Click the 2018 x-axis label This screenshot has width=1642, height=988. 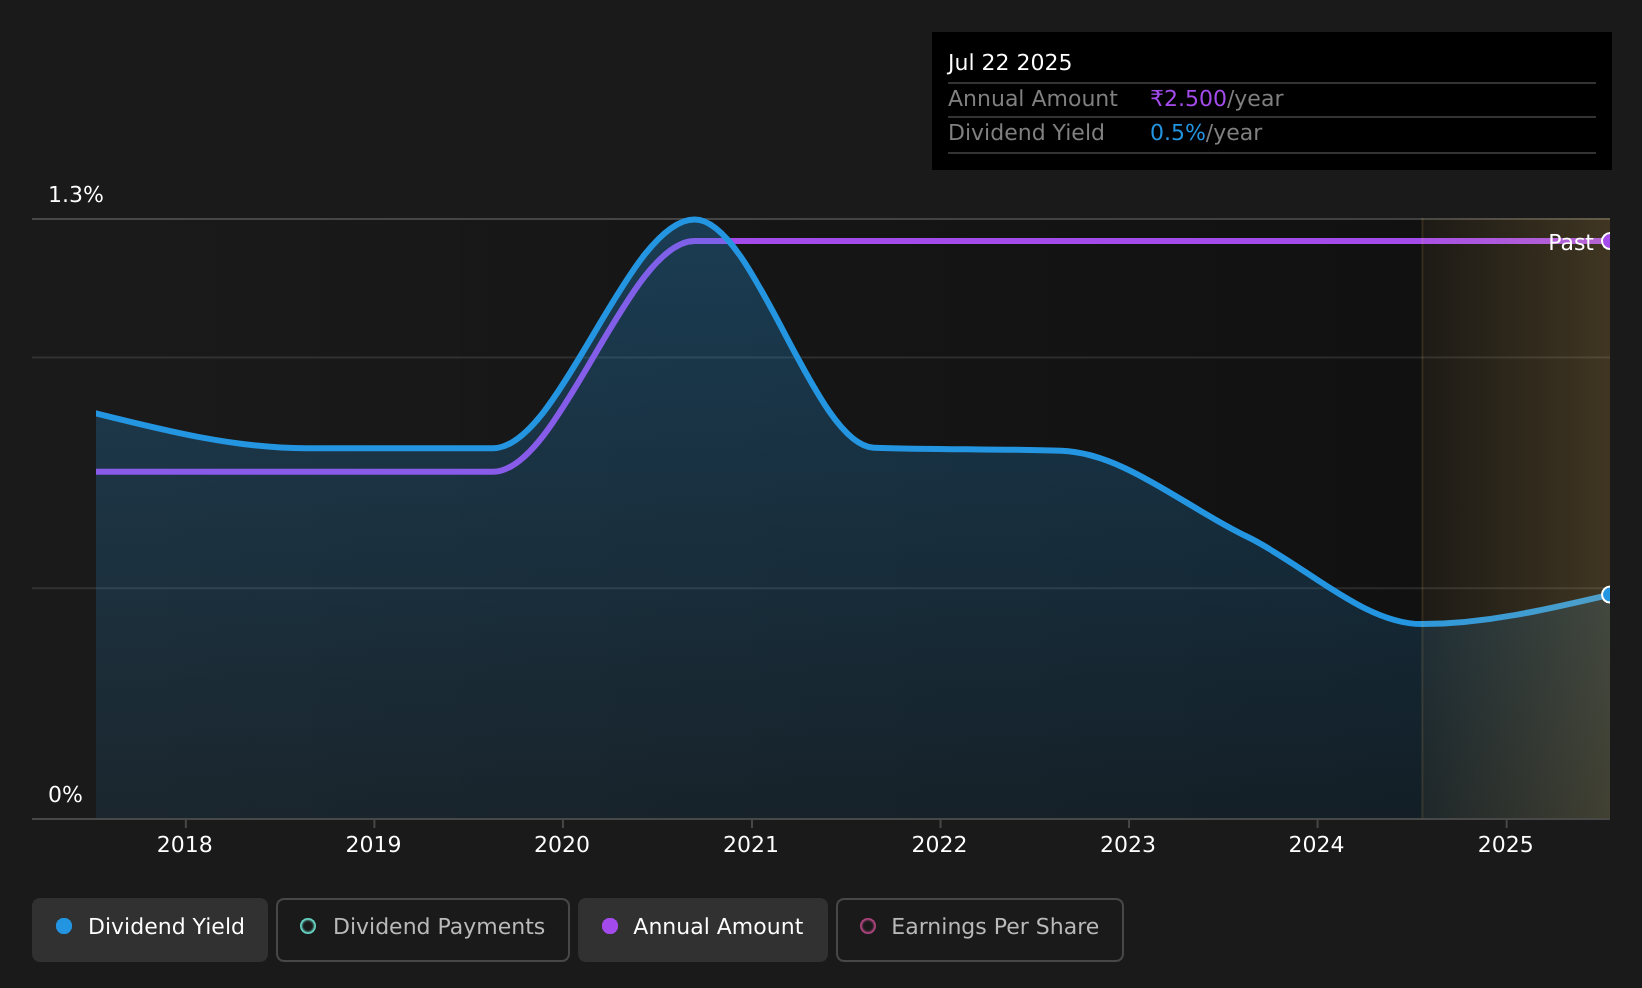(185, 845)
